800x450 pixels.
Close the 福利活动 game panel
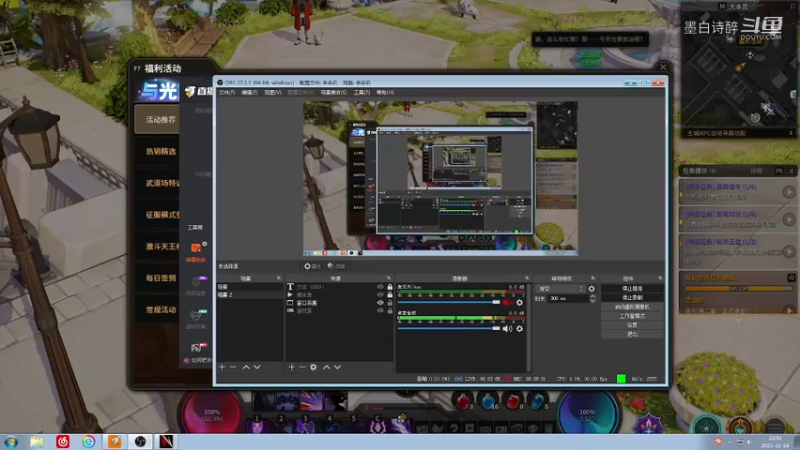click(x=663, y=67)
